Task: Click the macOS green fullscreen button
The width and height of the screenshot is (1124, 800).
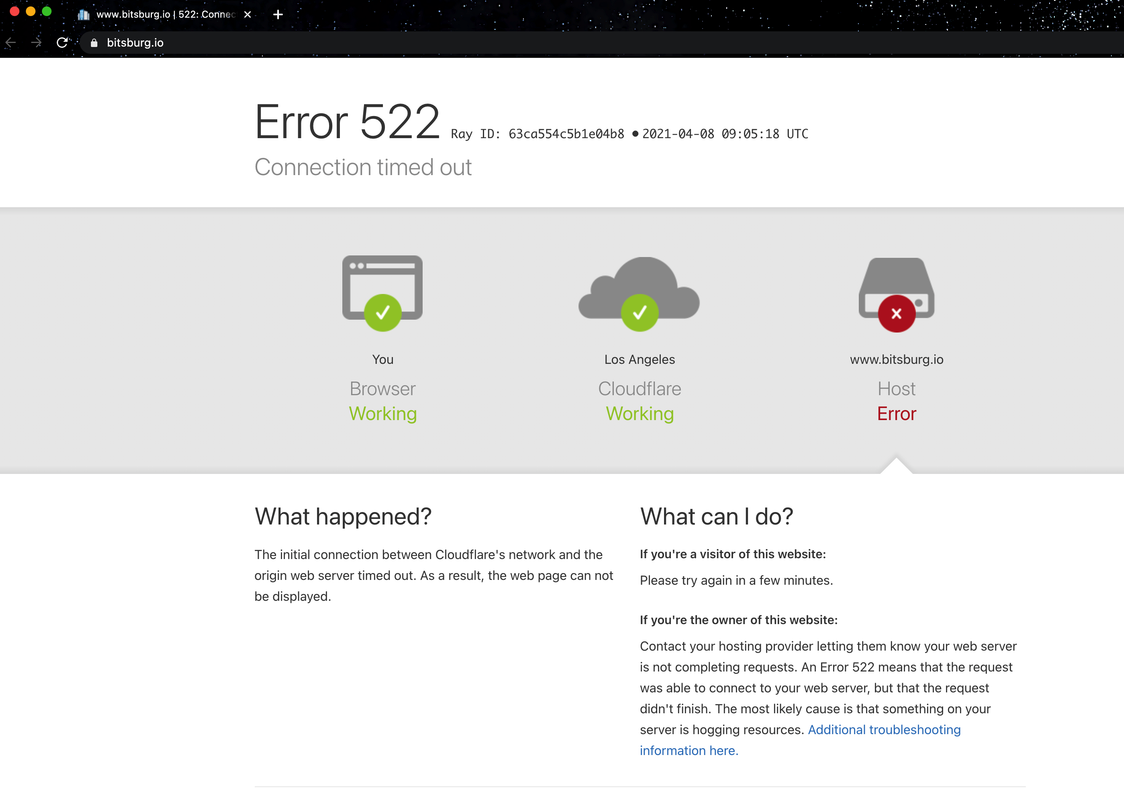Action: [x=47, y=11]
